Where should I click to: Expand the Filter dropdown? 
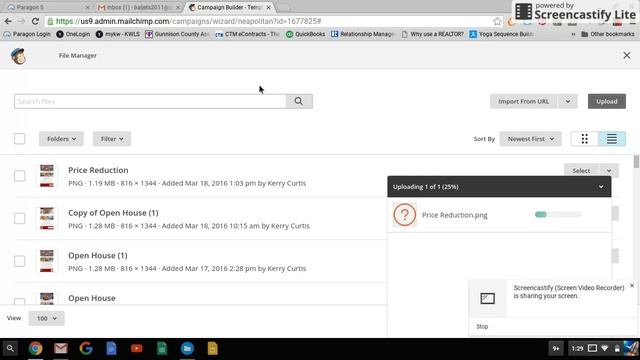click(x=112, y=139)
